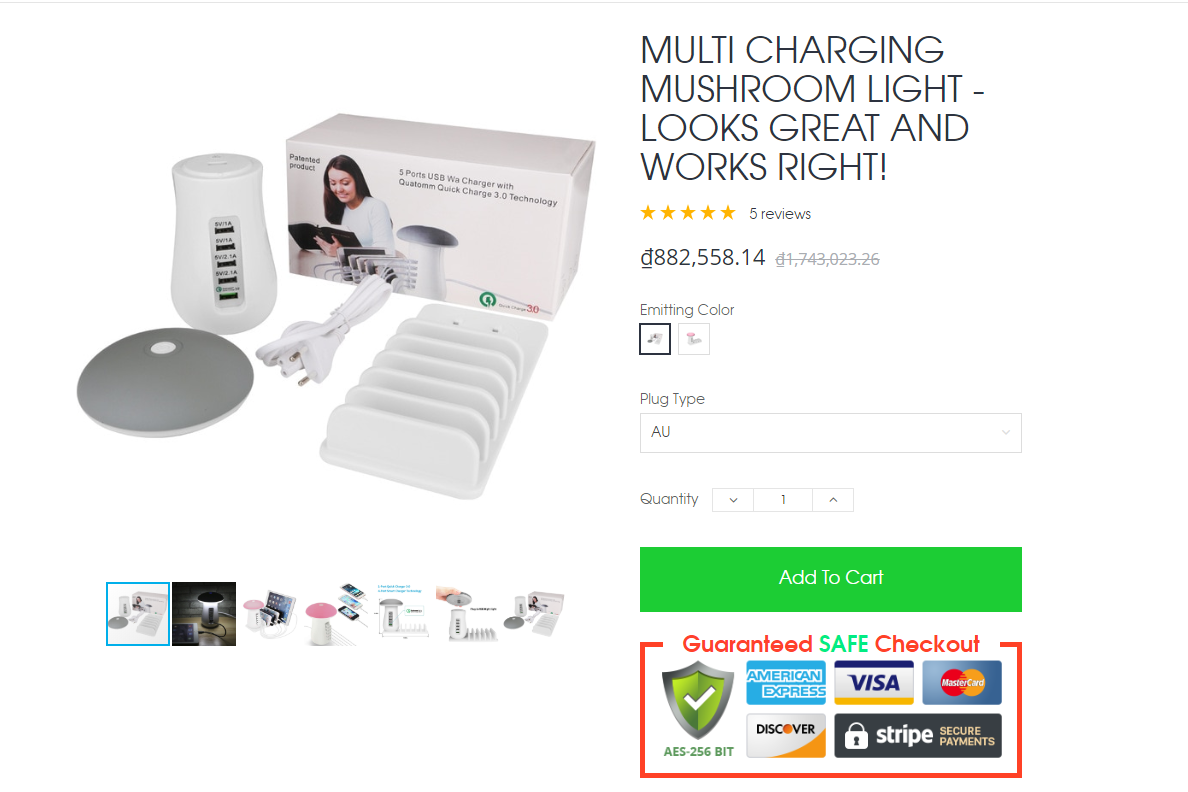Select the dimensions diagram thumbnail
Screen dimensions: 1188x792
pyautogui.click(x=402, y=614)
